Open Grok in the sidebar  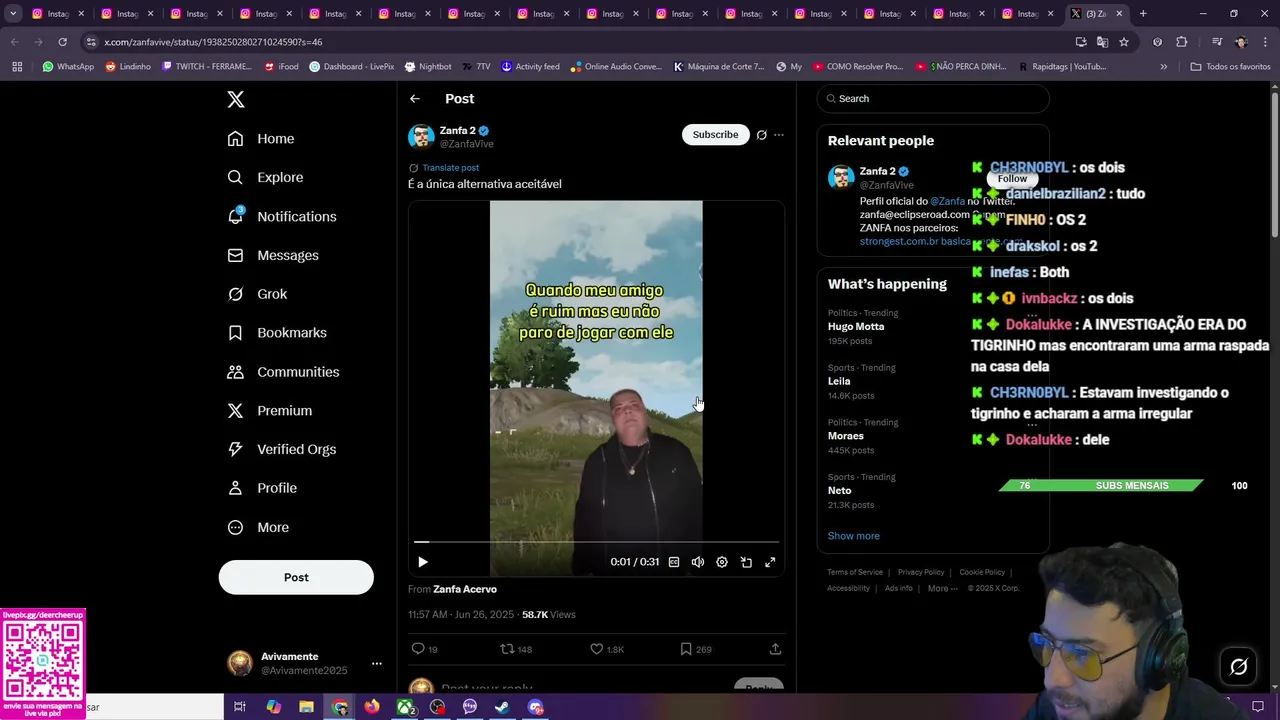[x=257, y=294]
